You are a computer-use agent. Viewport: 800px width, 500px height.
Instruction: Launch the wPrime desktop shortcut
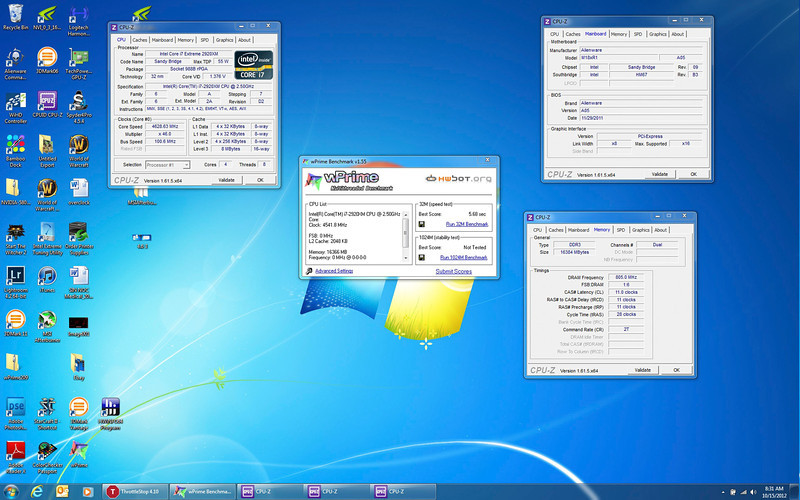[x=78, y=454]
